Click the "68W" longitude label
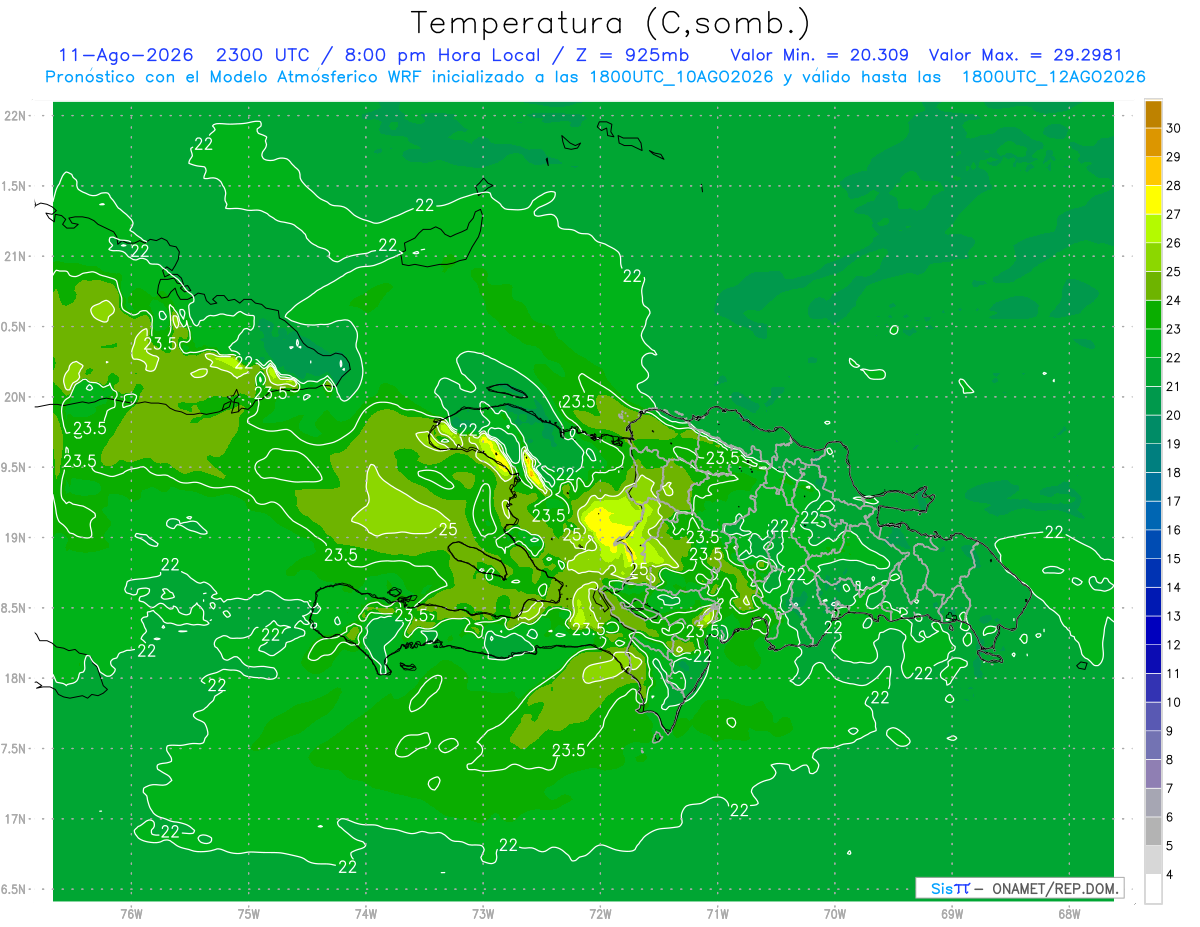Screen dimensions: 1200x927 pyautogui.click(x=1068, y=914)
